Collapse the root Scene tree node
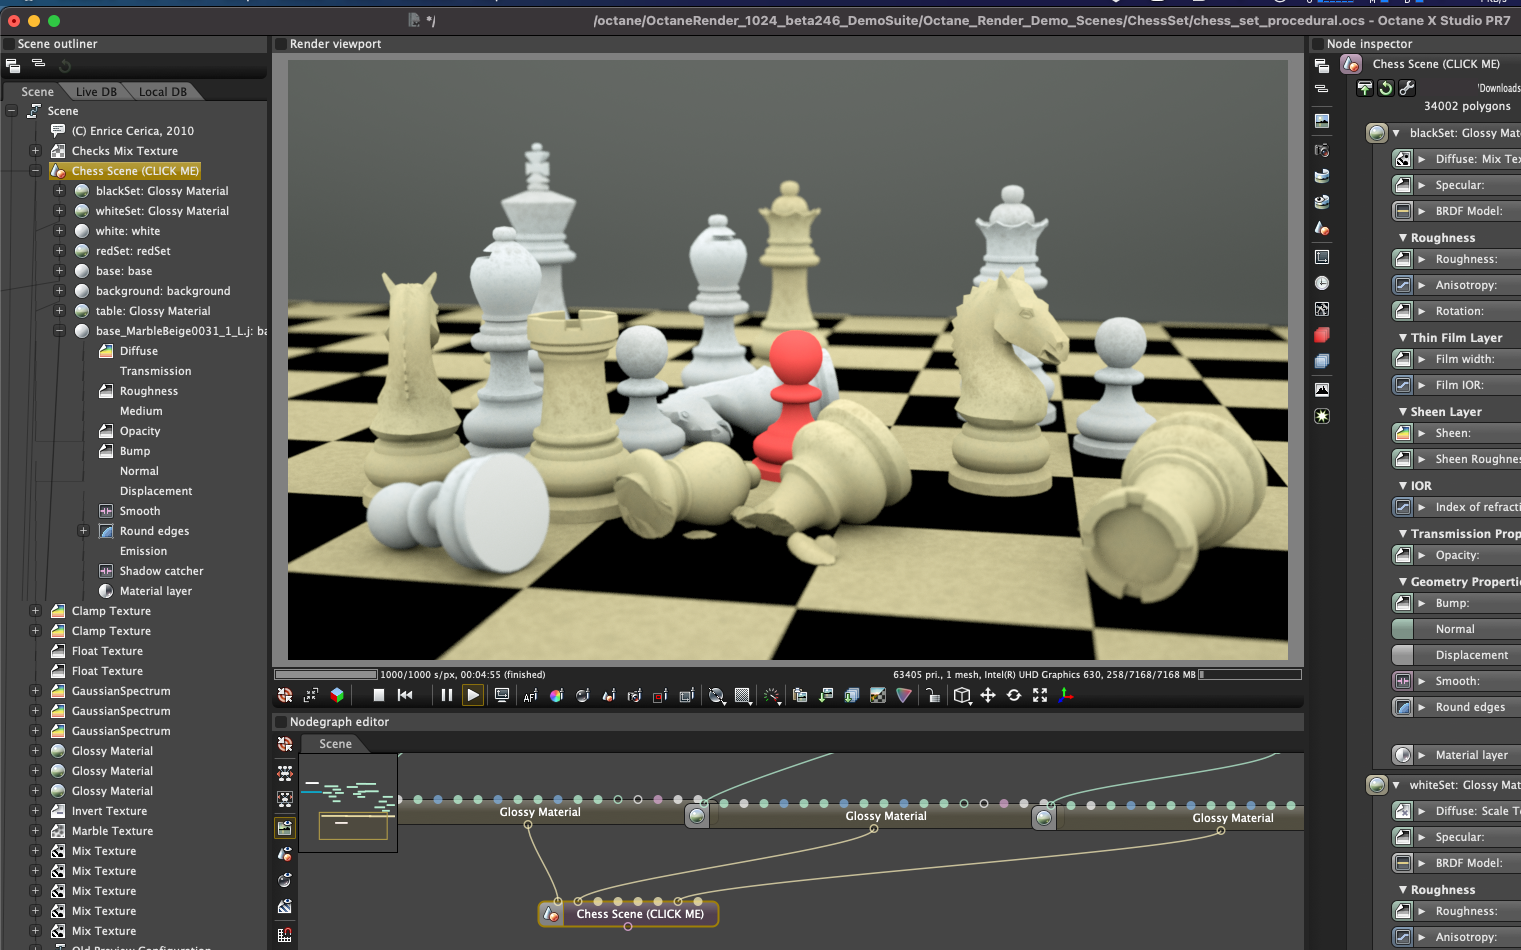1521x950 pixels. tap(12, 111)
